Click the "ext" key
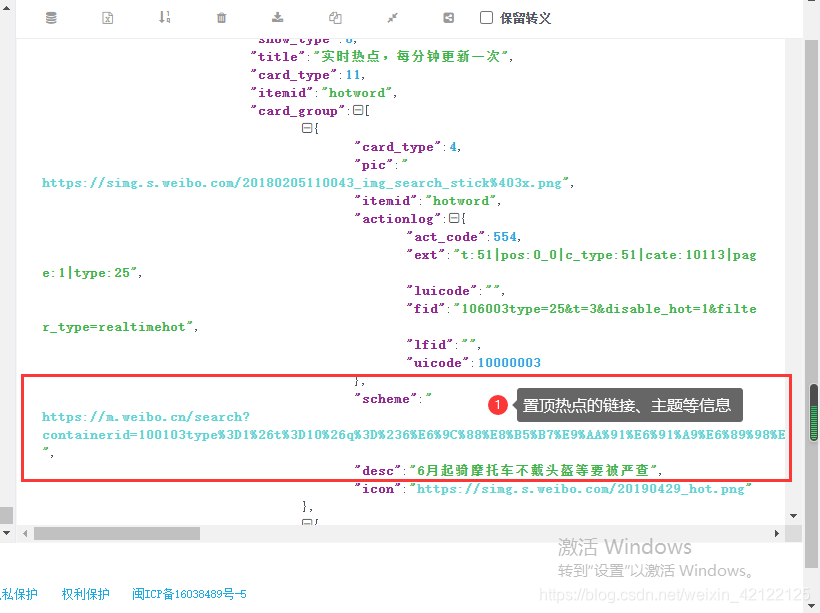 point(426,255)
